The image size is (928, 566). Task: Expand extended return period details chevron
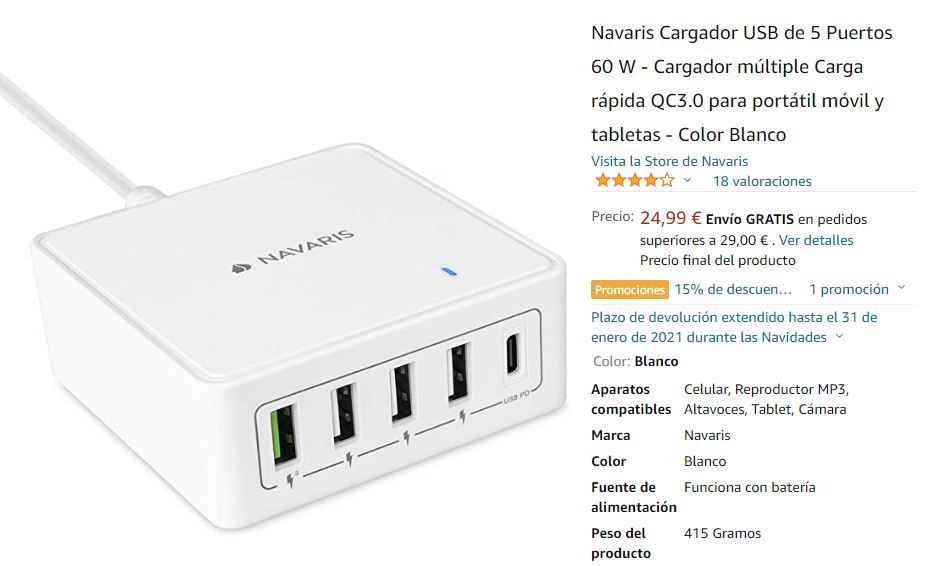(x=839, y=336)
